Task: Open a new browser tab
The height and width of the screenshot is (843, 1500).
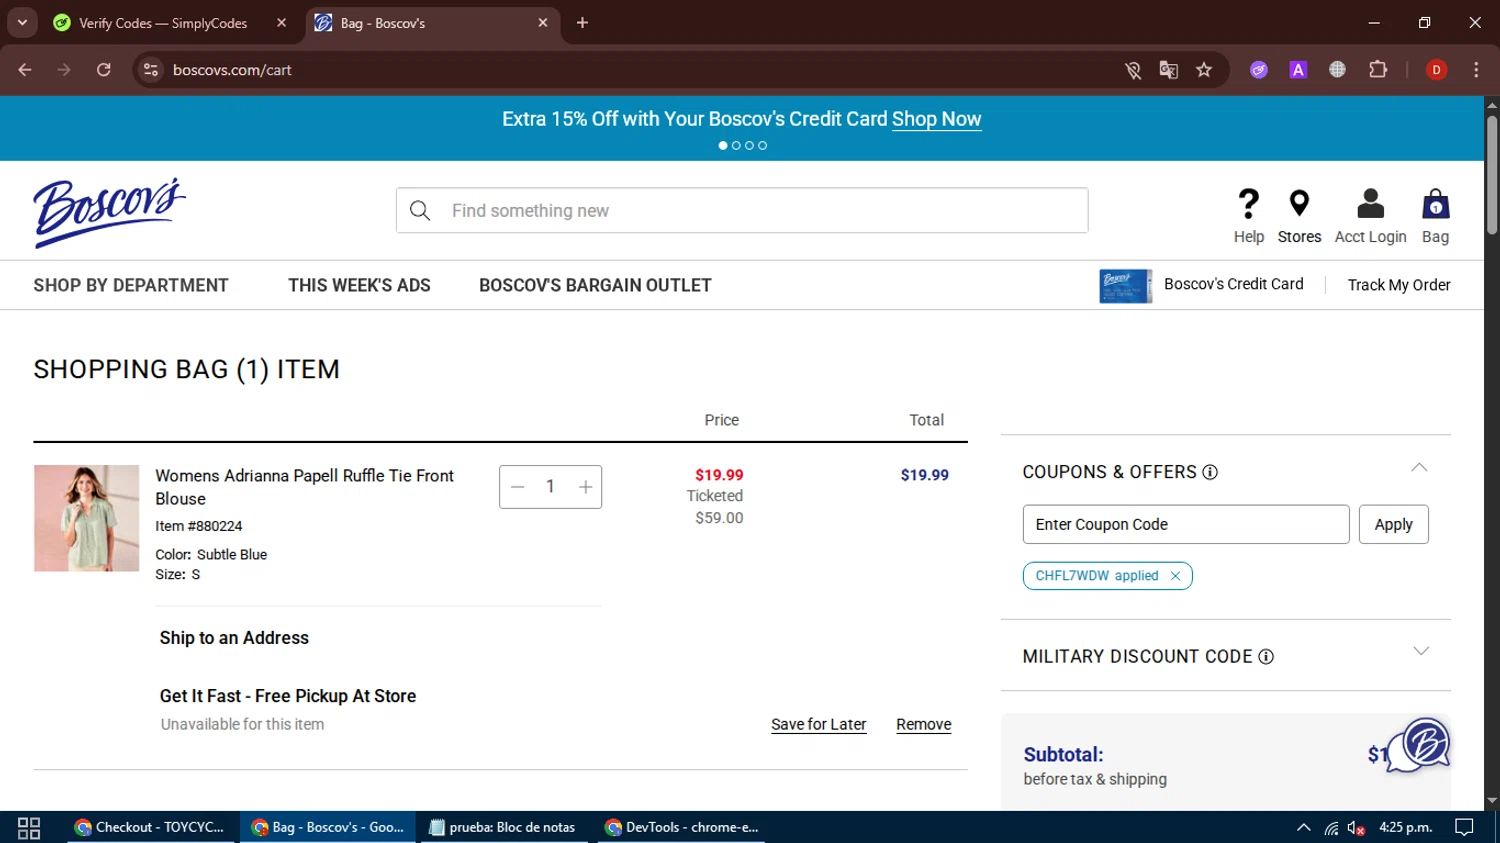Action: pos(582,23)
